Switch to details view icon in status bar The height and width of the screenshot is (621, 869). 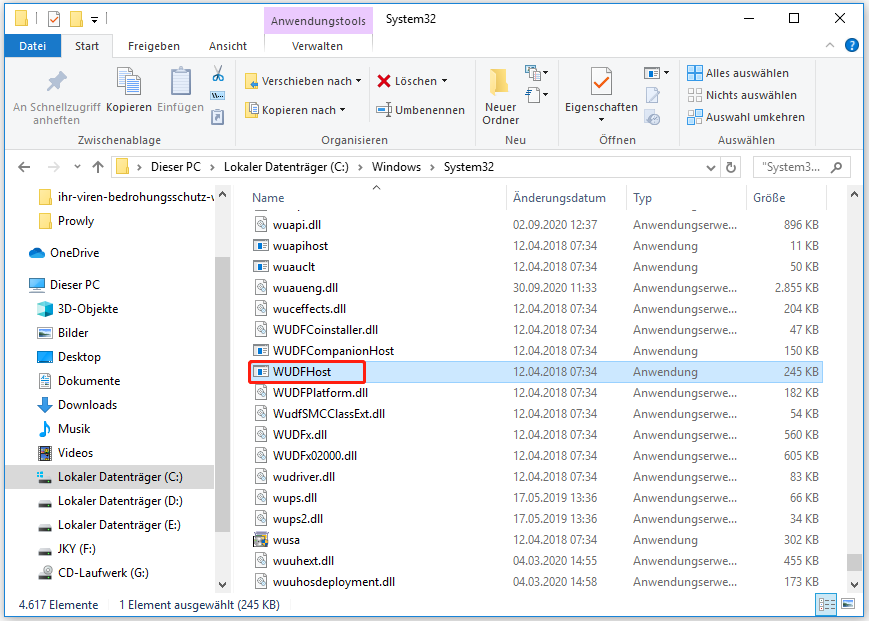point(826,604)
